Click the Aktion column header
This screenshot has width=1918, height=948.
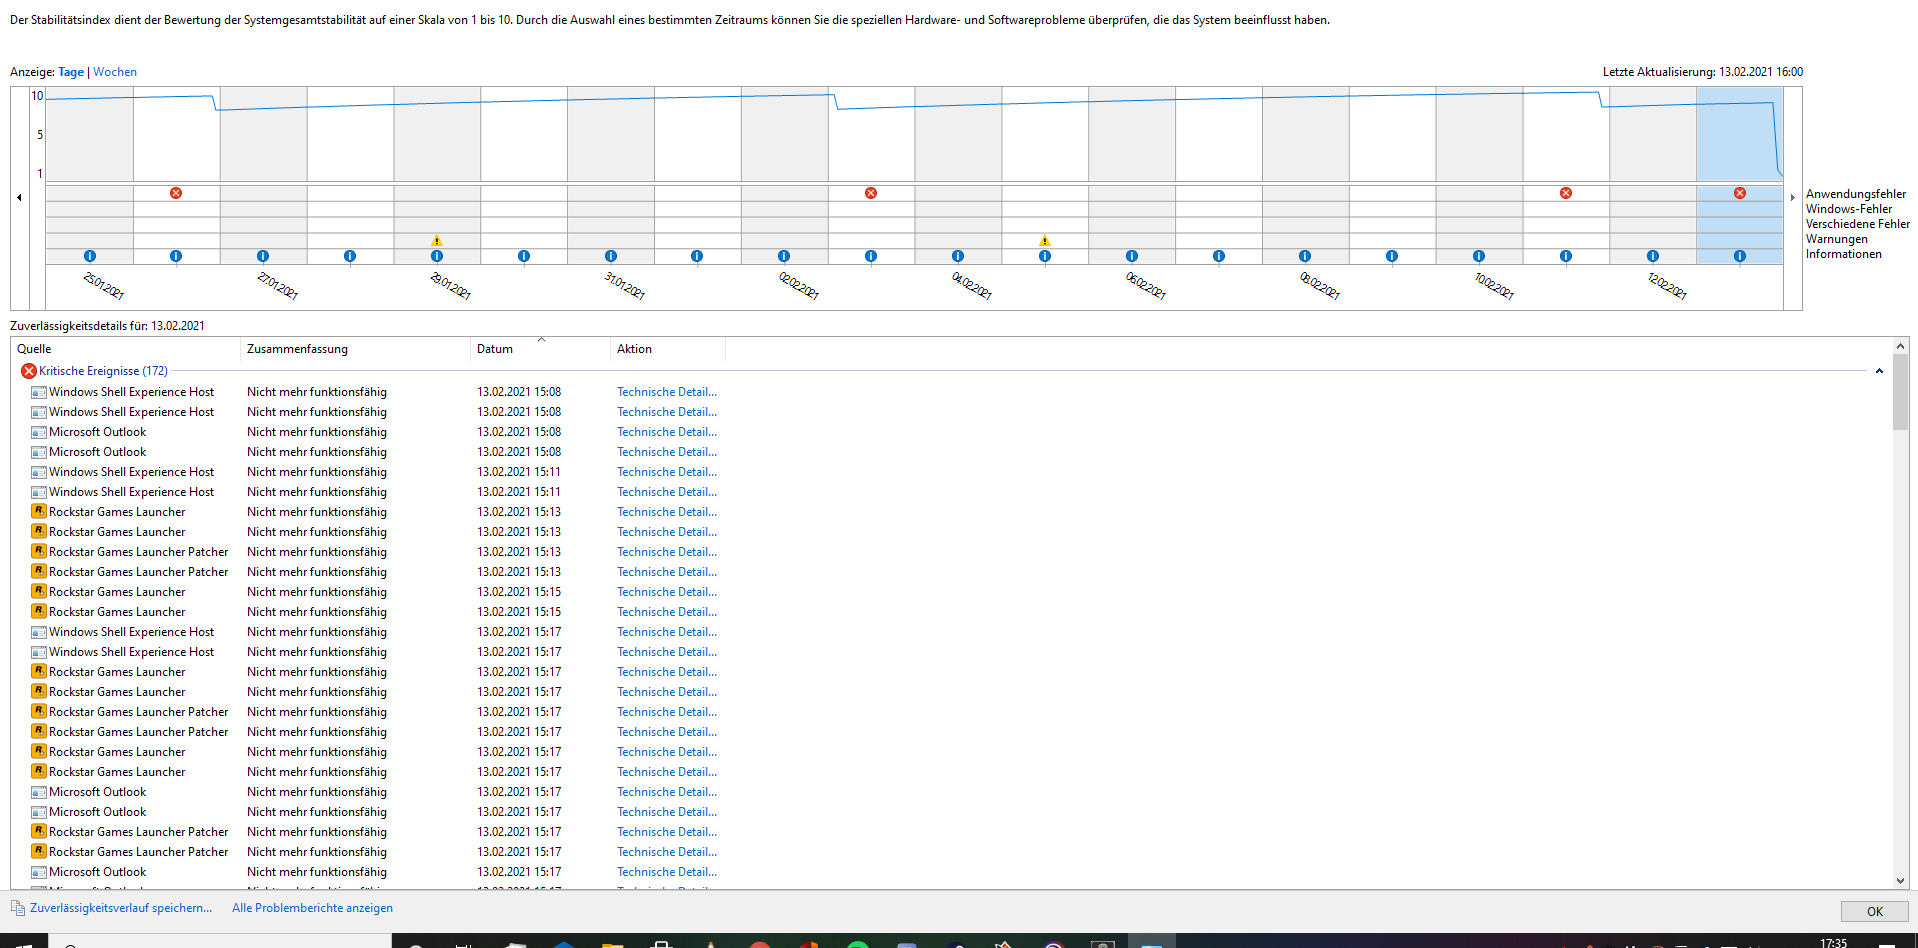coord(667,349)
